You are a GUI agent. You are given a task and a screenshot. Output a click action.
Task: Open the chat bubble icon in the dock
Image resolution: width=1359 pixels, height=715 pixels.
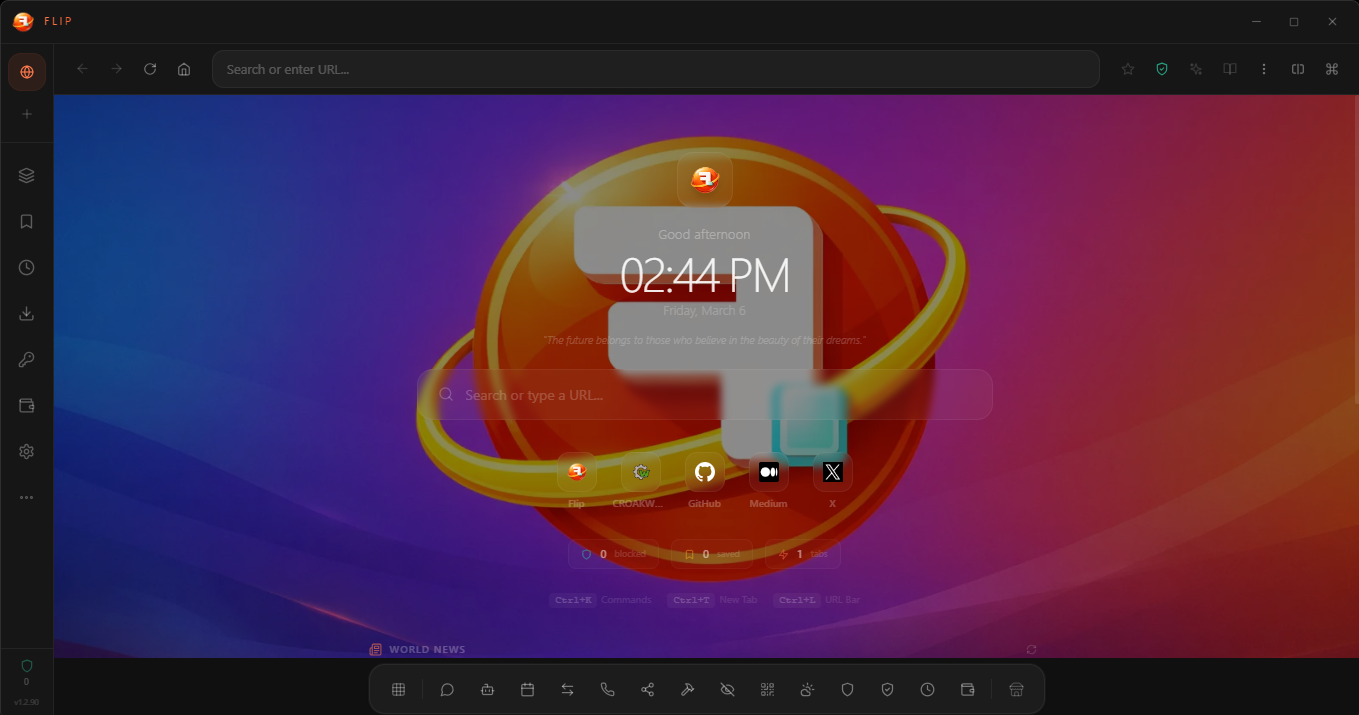(x=447, y=689)
